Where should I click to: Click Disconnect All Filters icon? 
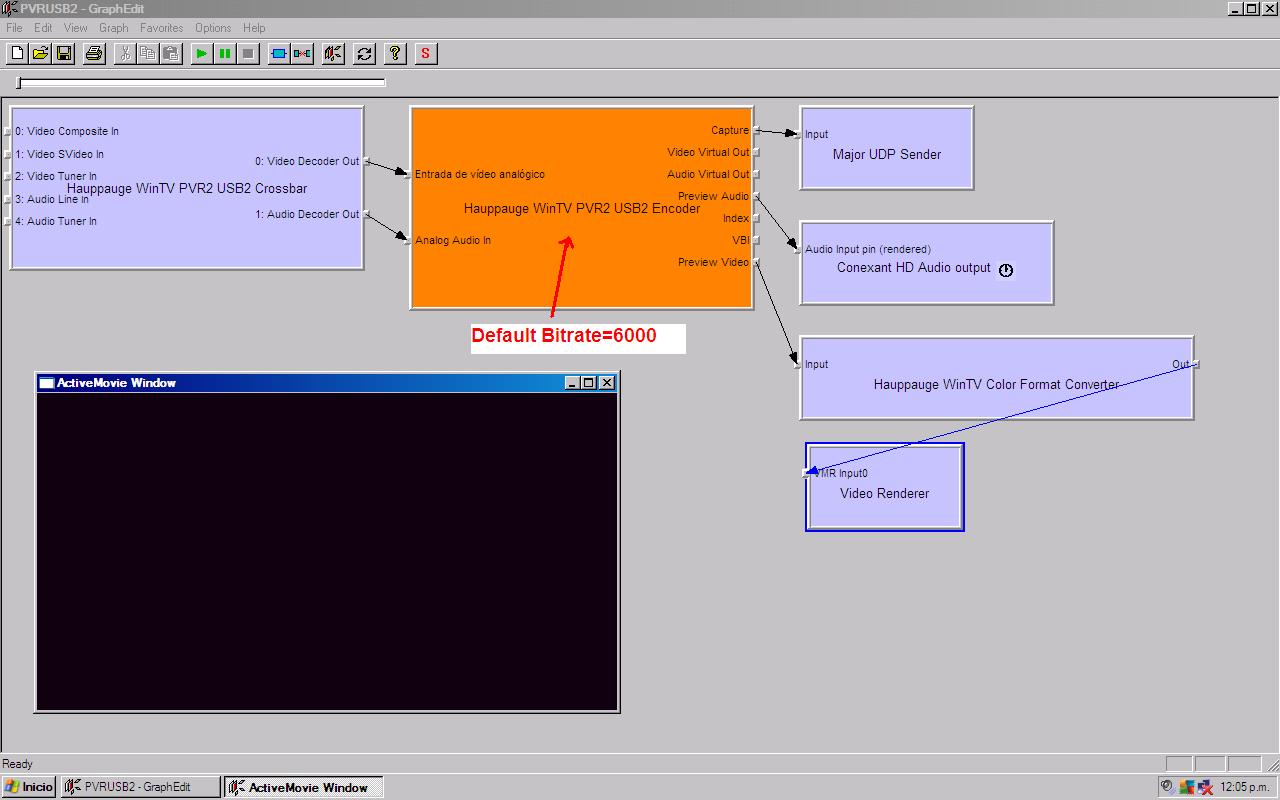pyautogui.click(x=302, y=53)
